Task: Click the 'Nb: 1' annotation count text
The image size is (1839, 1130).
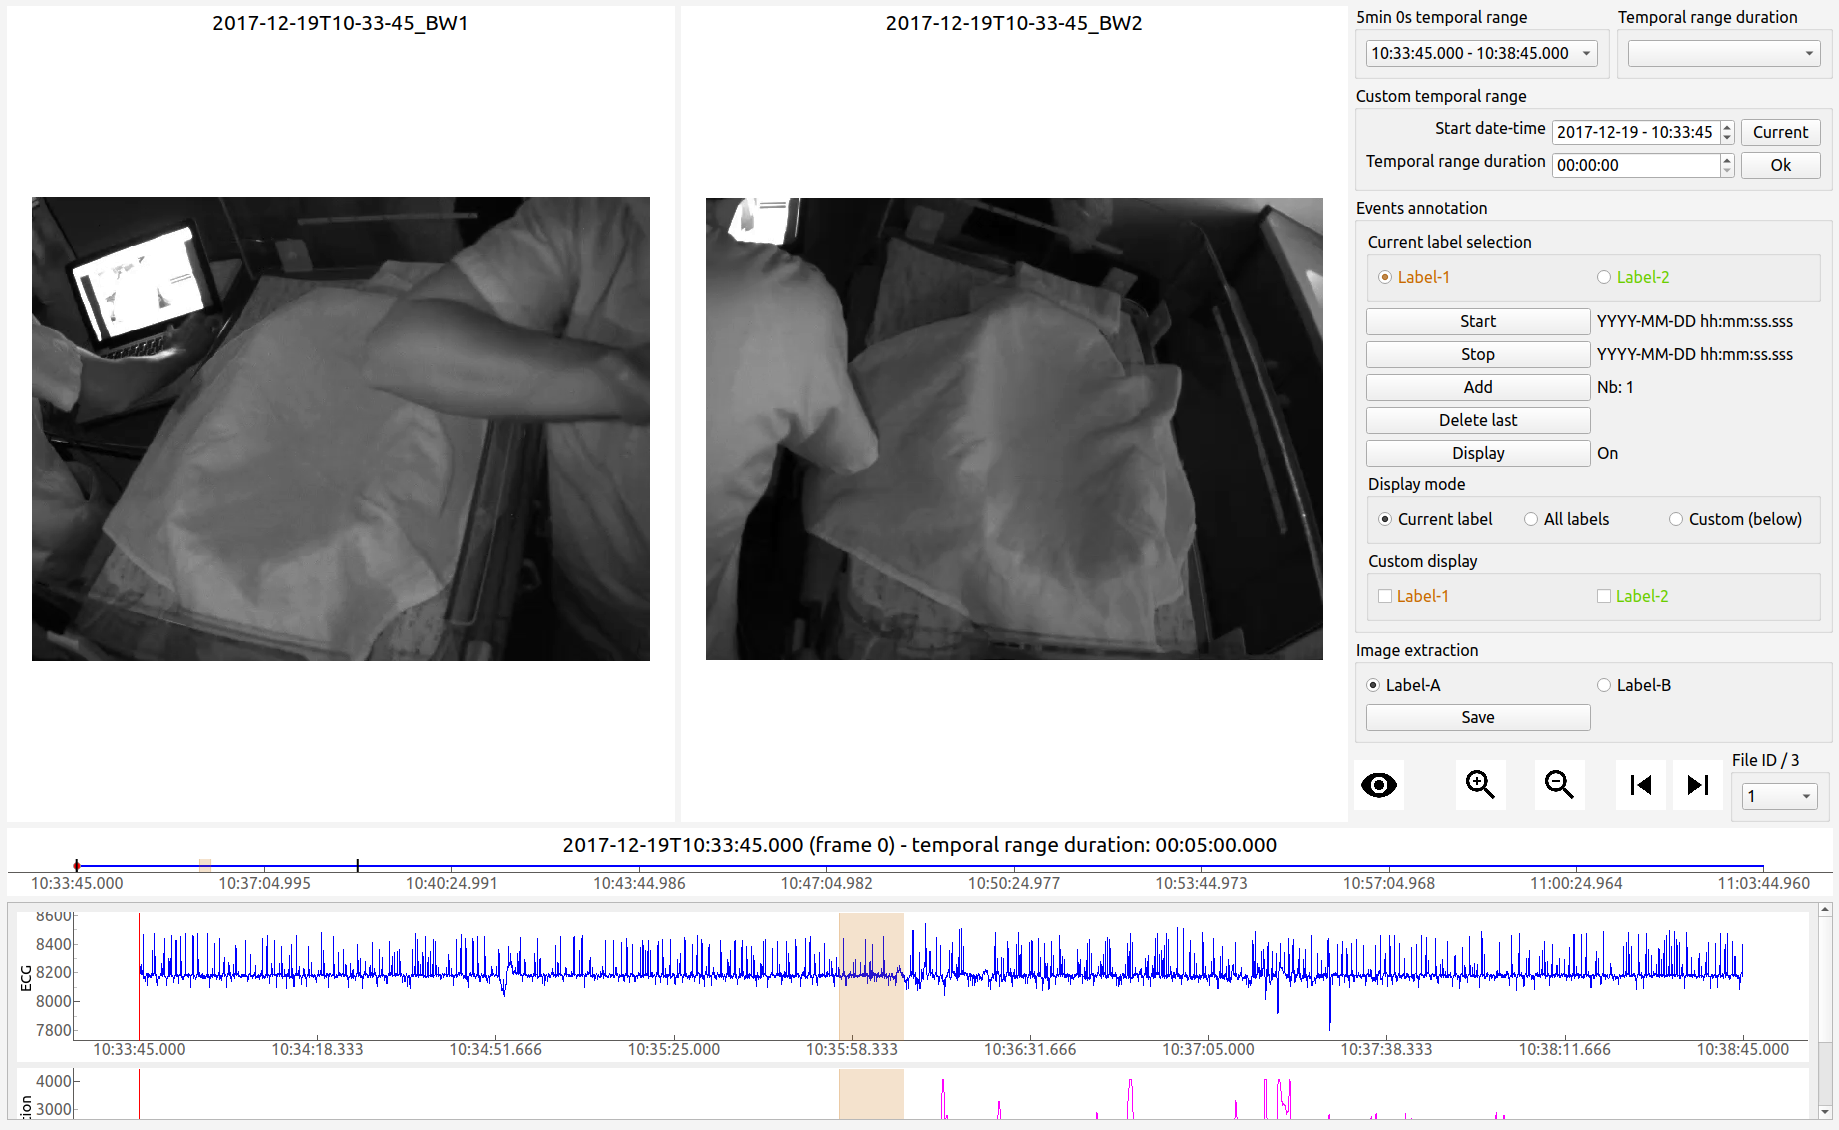Action: pos(1615,387)
